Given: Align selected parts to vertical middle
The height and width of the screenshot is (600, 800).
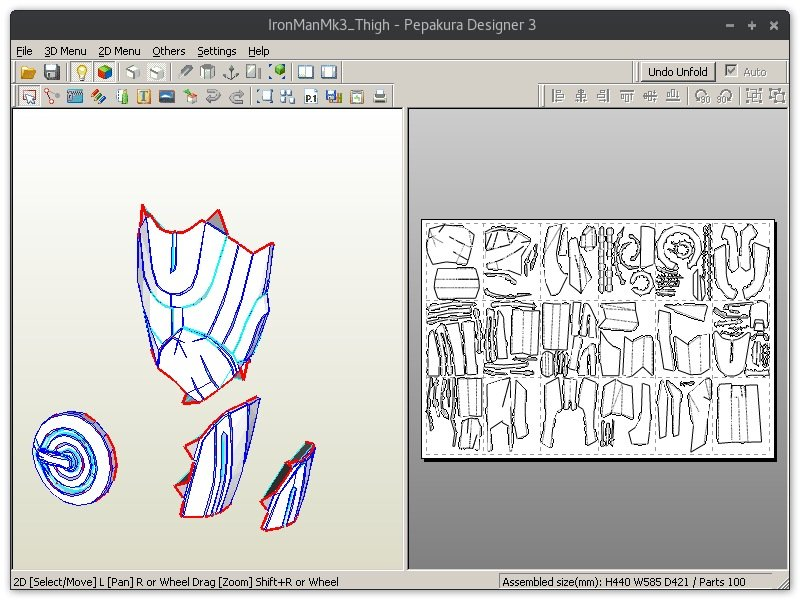Looking at the screenshot, I should point(650,96).
